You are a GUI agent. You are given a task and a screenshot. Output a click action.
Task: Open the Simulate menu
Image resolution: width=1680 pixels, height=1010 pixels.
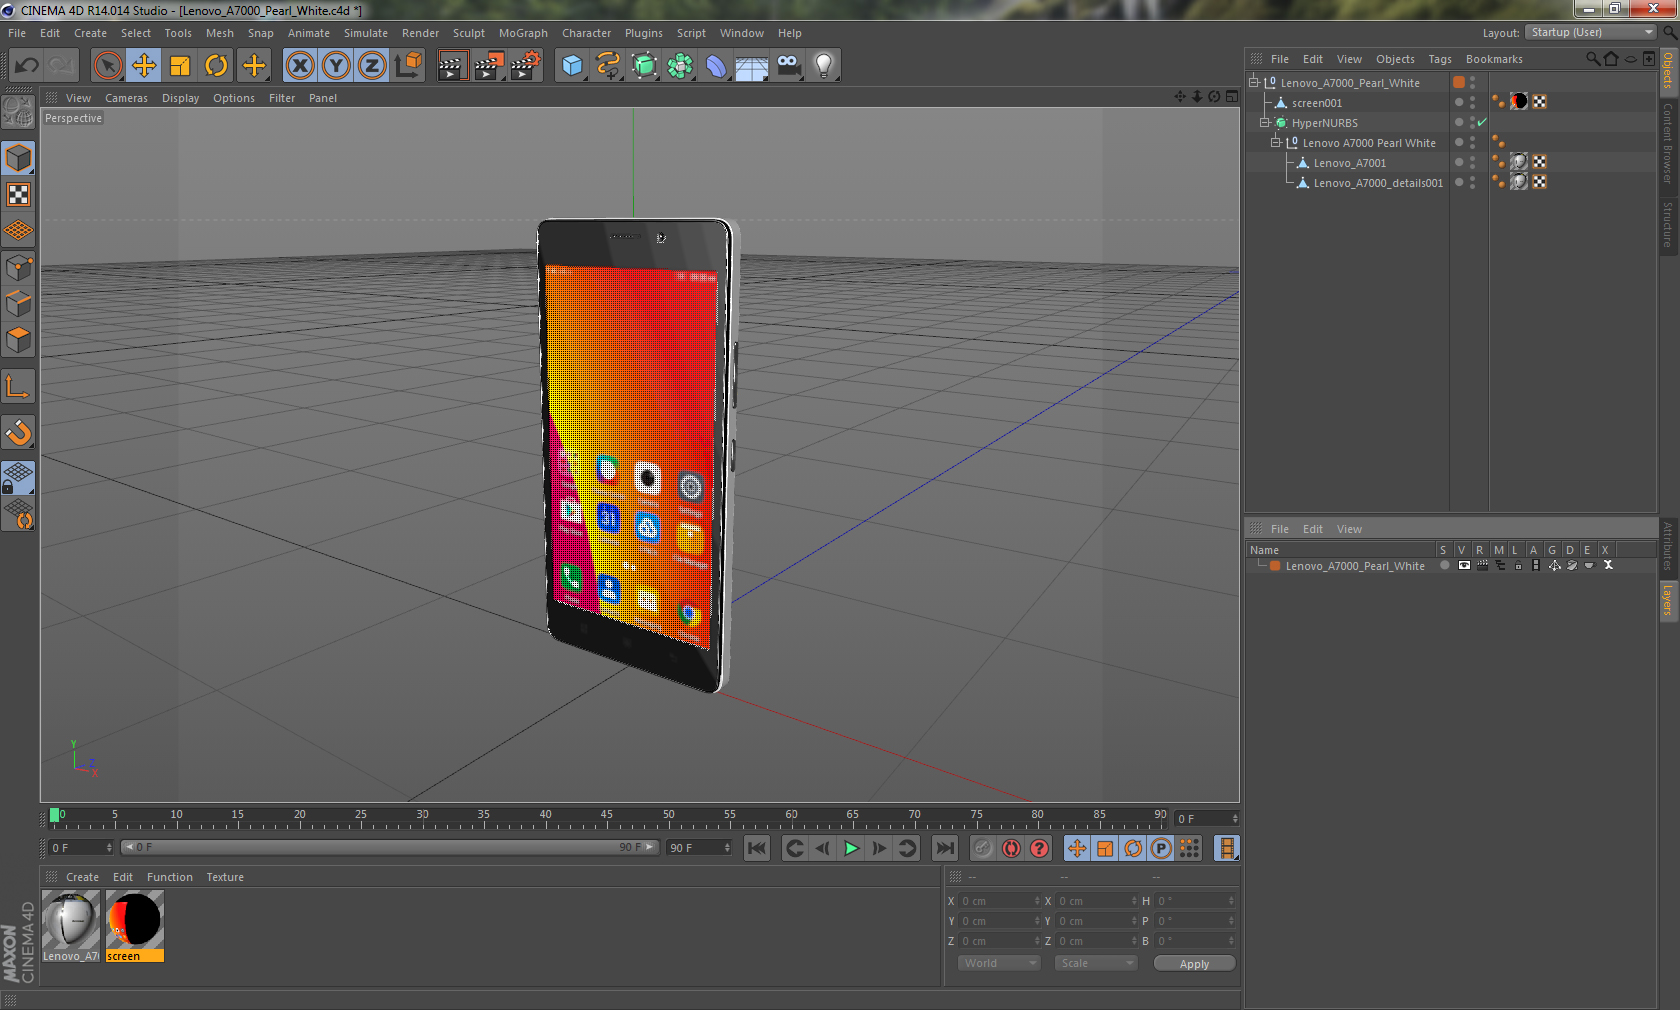click(x=366, y=33)
